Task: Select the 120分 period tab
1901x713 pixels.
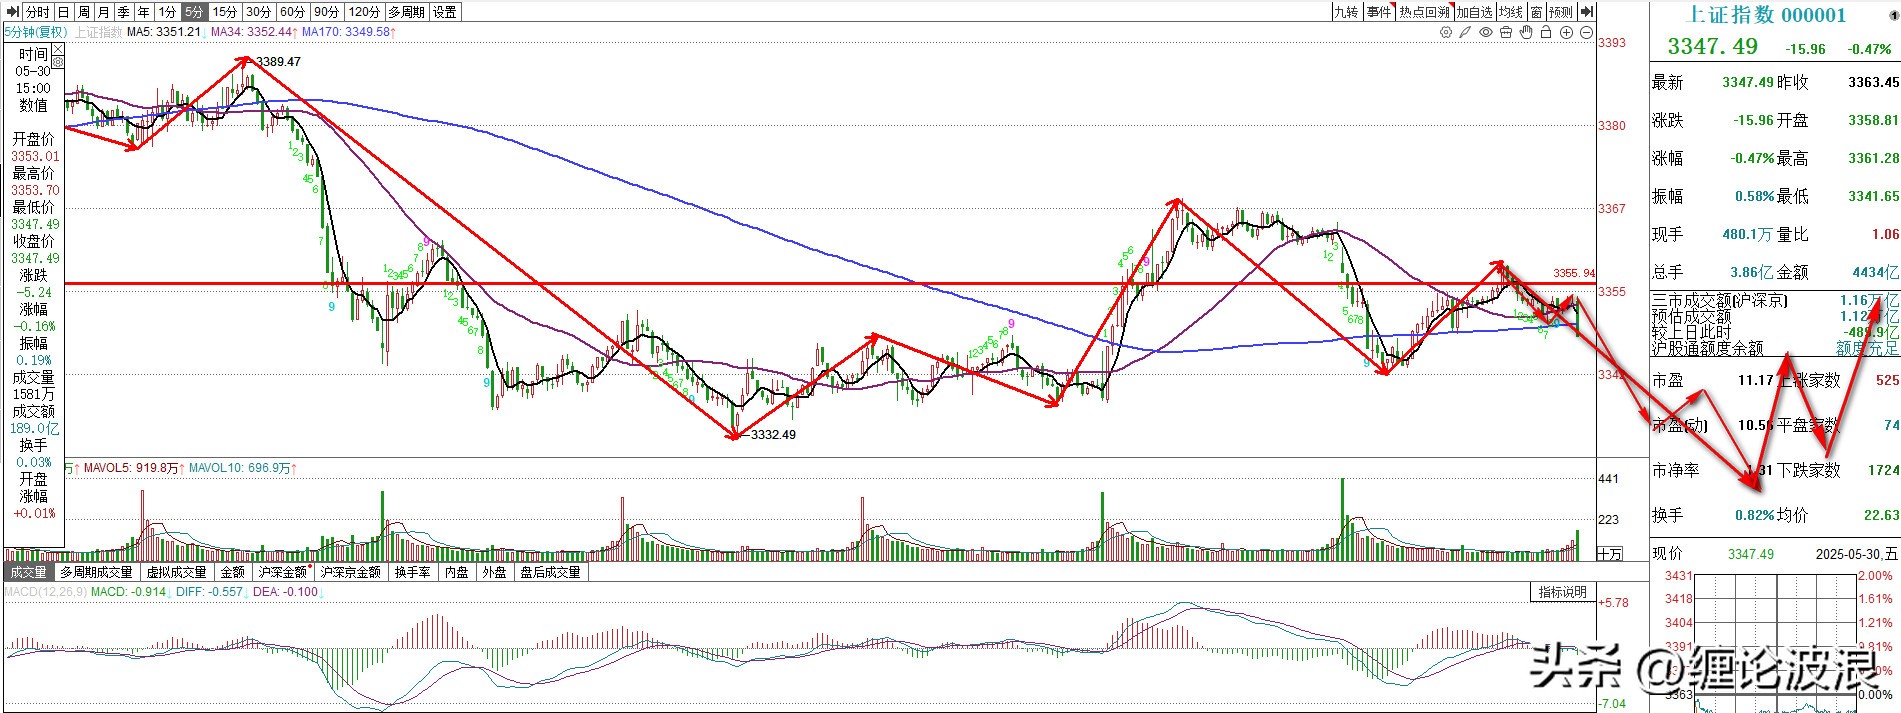Action: tap(364, 12)
